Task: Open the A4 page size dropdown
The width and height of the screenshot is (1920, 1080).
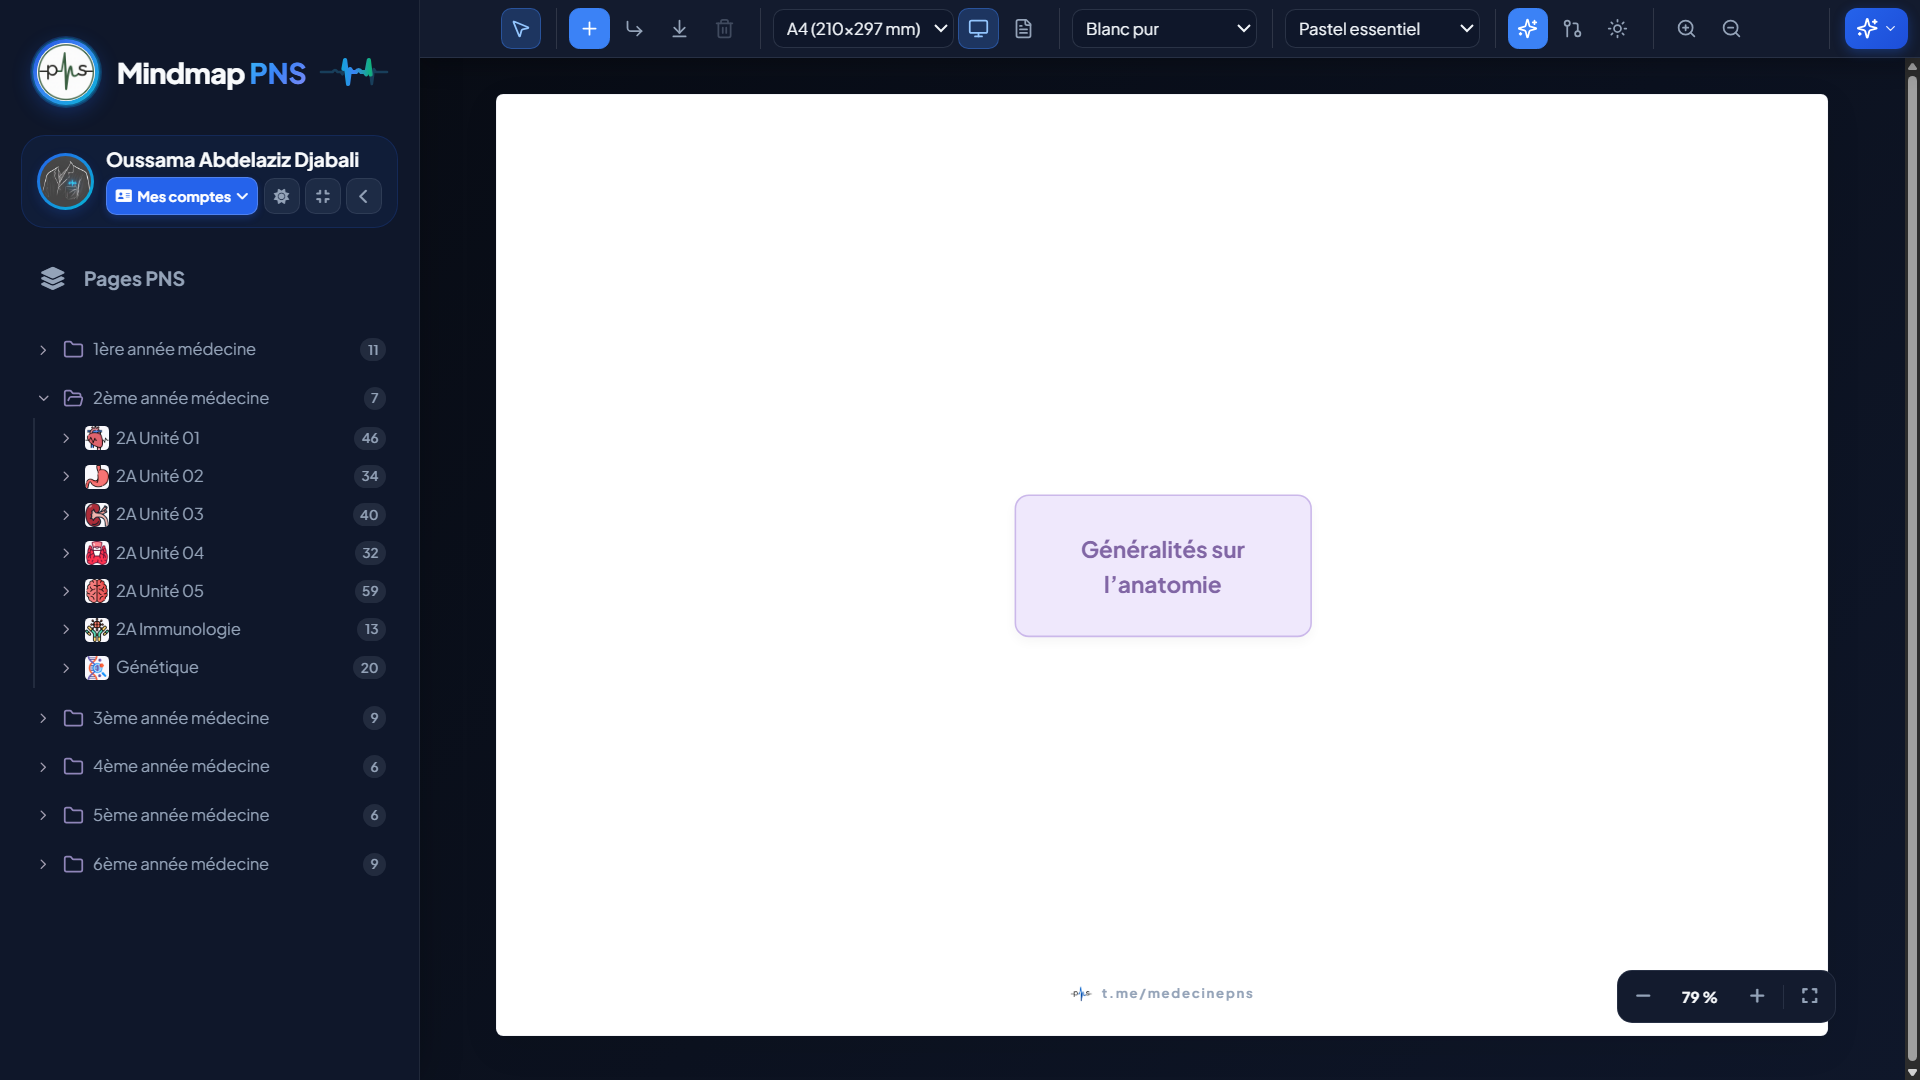Action: [x=863, y=29]
